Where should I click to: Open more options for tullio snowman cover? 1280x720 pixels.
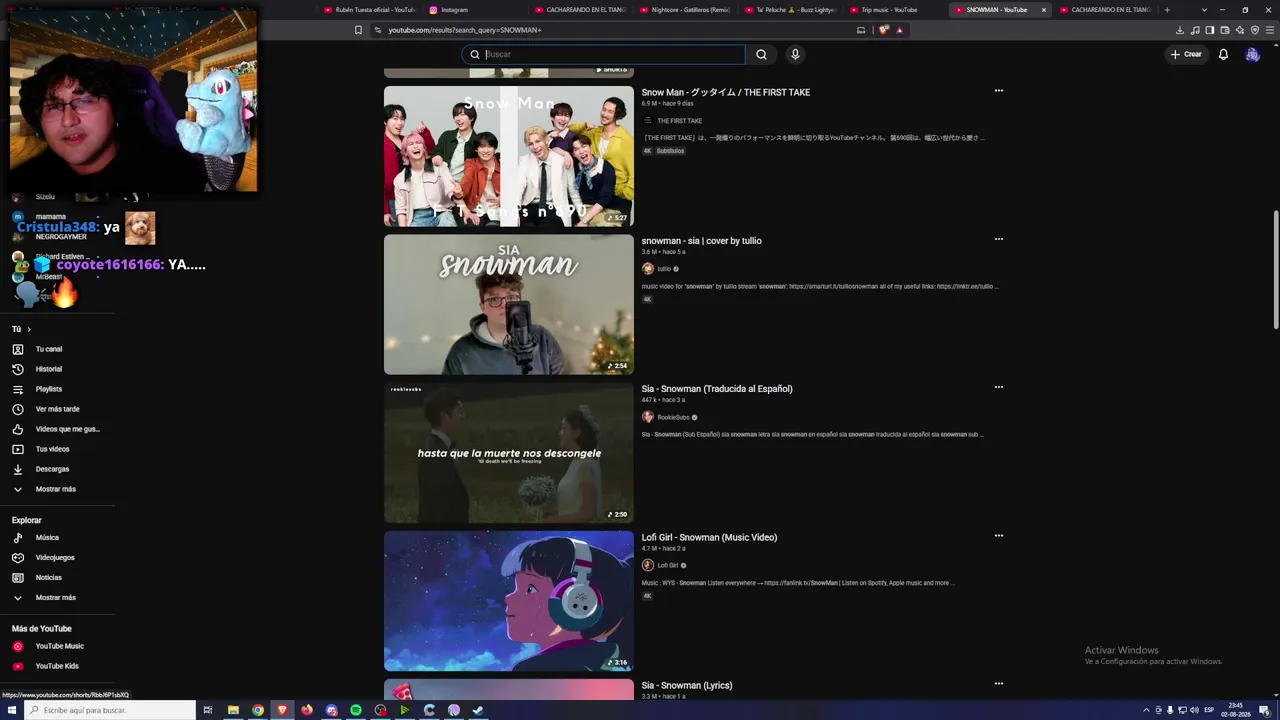pos(998,239)
